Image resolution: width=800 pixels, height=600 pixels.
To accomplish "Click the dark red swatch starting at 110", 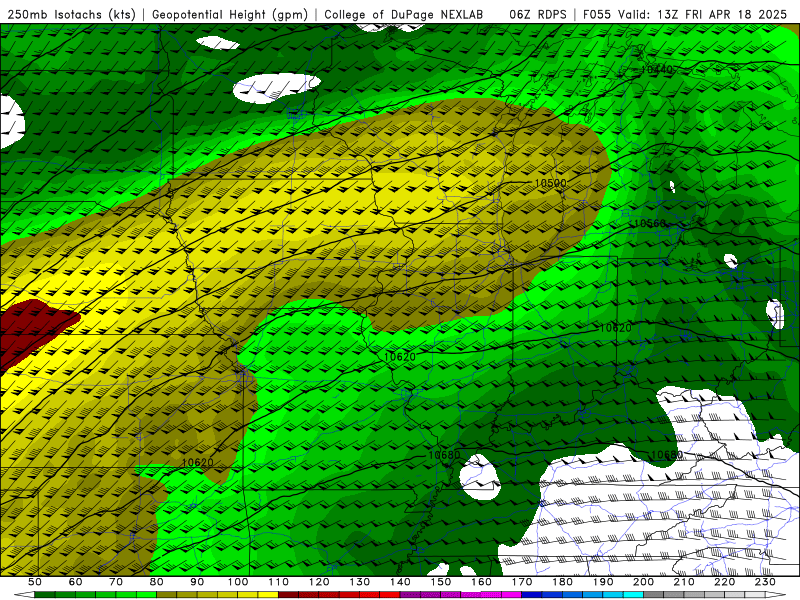I will (288, 595).
